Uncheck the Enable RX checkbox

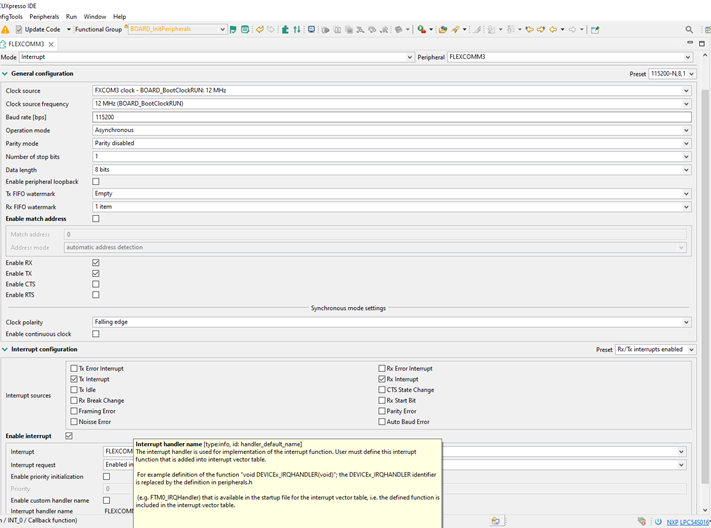96,263
